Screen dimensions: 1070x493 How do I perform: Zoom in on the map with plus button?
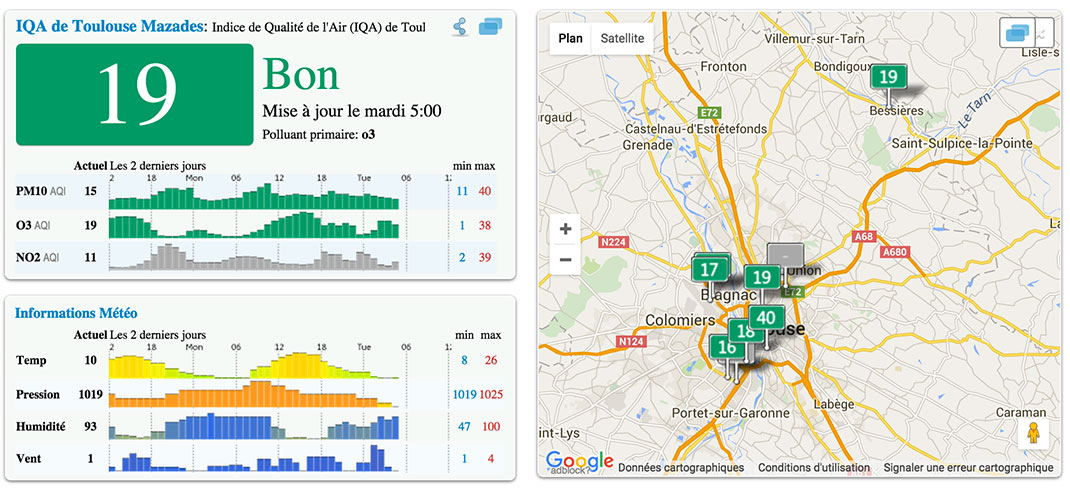click(x=565, y=229)
